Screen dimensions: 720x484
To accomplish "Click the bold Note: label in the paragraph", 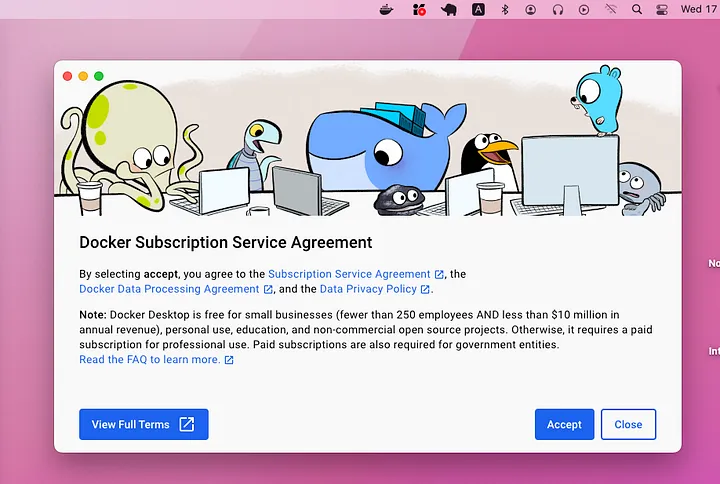I will pos(93,315).
